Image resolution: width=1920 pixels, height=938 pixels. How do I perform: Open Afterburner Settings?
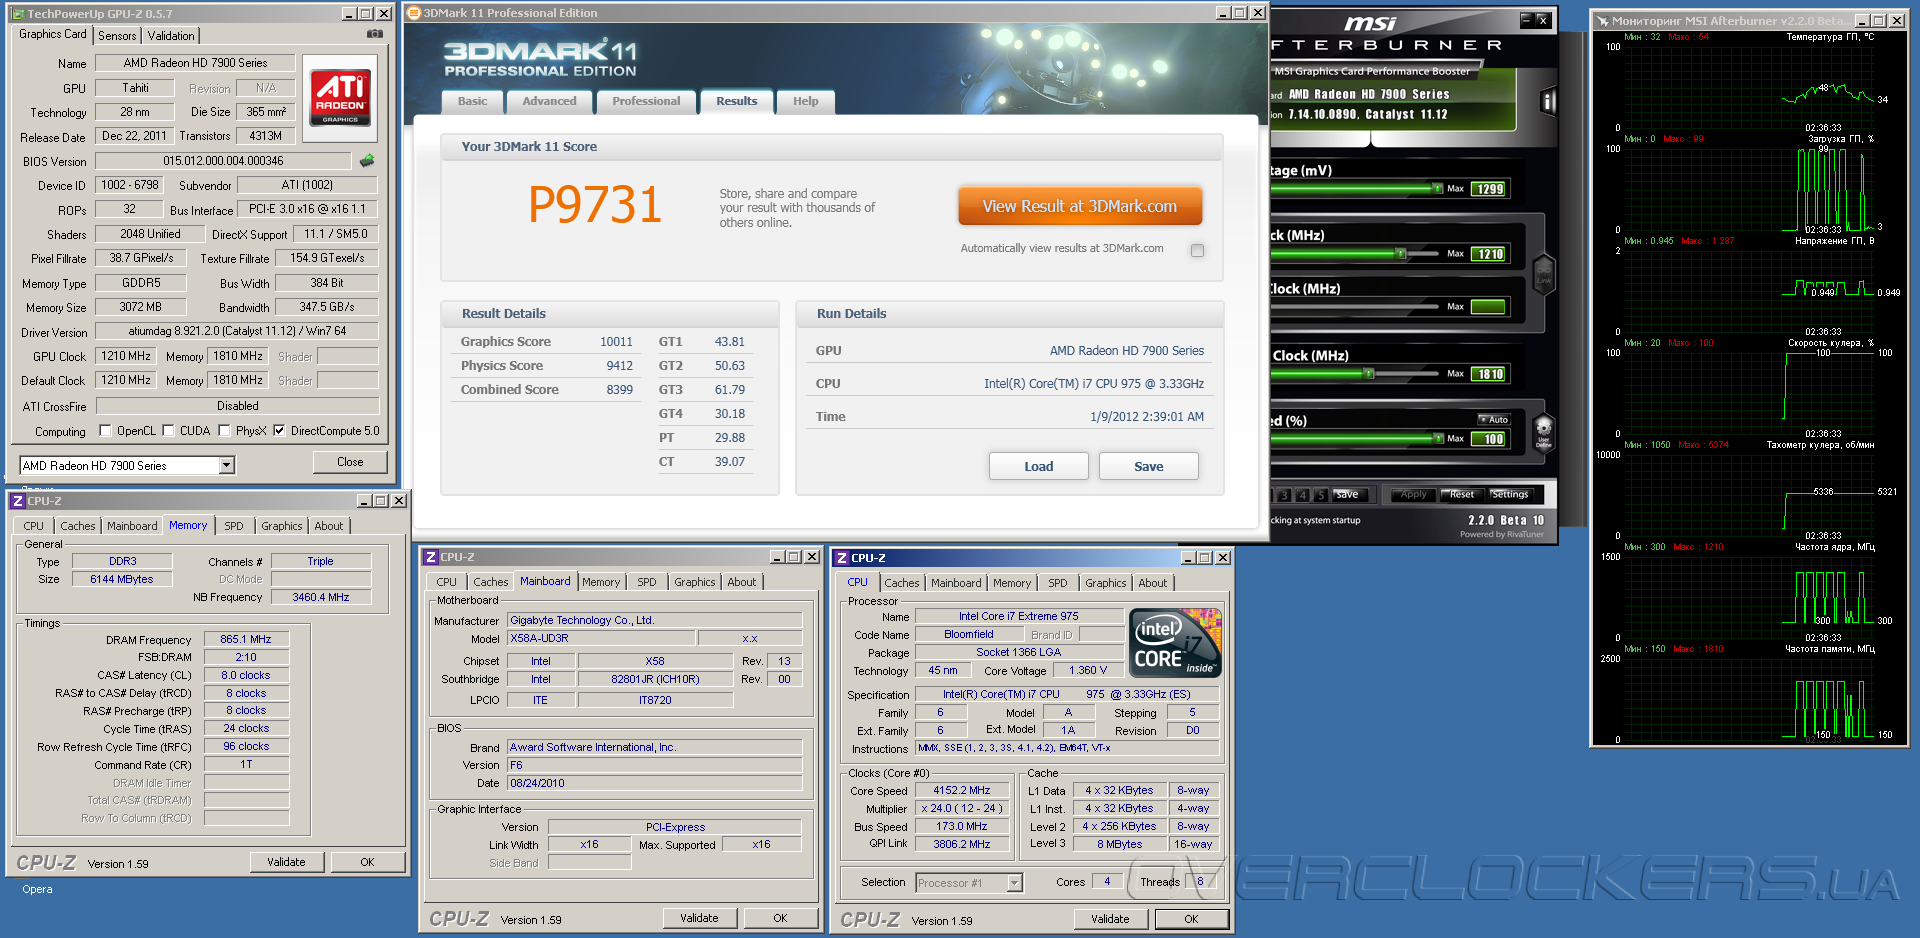point(1509,494)
